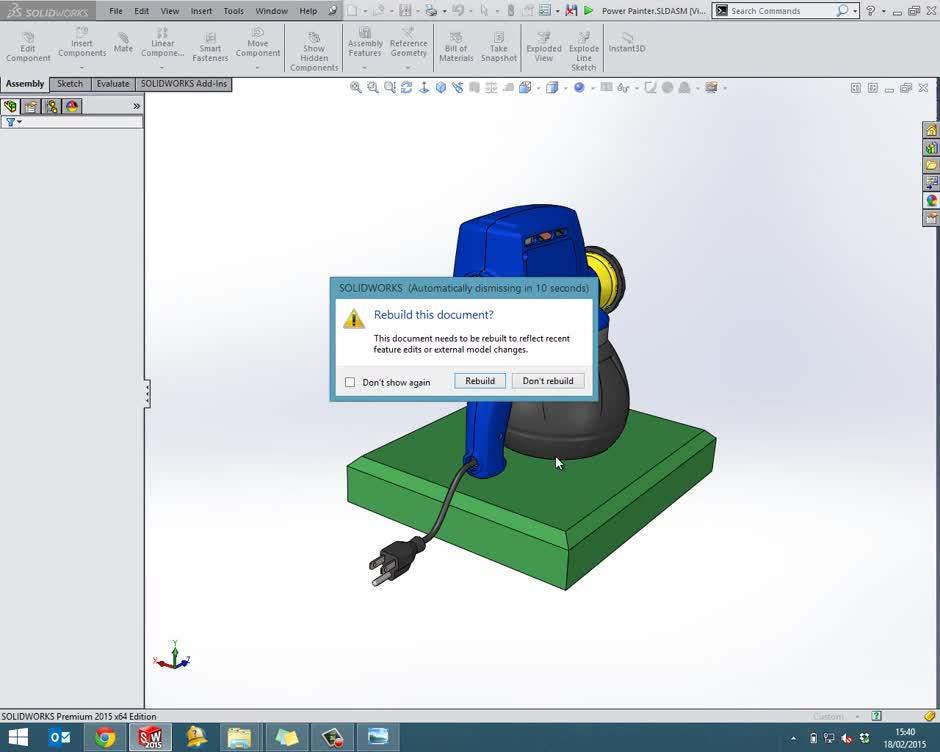Toggle Show Hidden Components
940x752 pixels.
click(314, 48)
